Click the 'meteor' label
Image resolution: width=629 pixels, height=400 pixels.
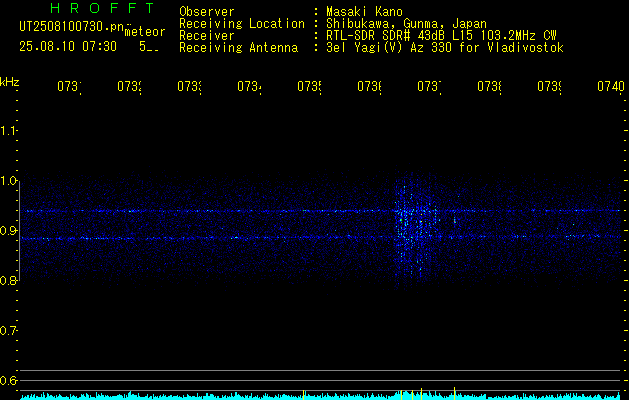[145, 32]
